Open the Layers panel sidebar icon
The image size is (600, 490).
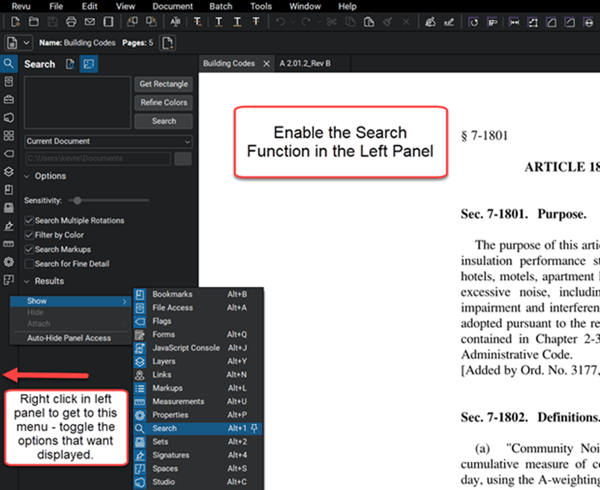(x=9, y=172)
